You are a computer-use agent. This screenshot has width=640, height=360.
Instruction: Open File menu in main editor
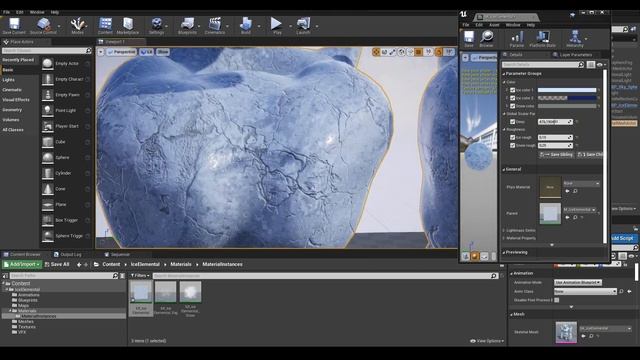(7, 12)
